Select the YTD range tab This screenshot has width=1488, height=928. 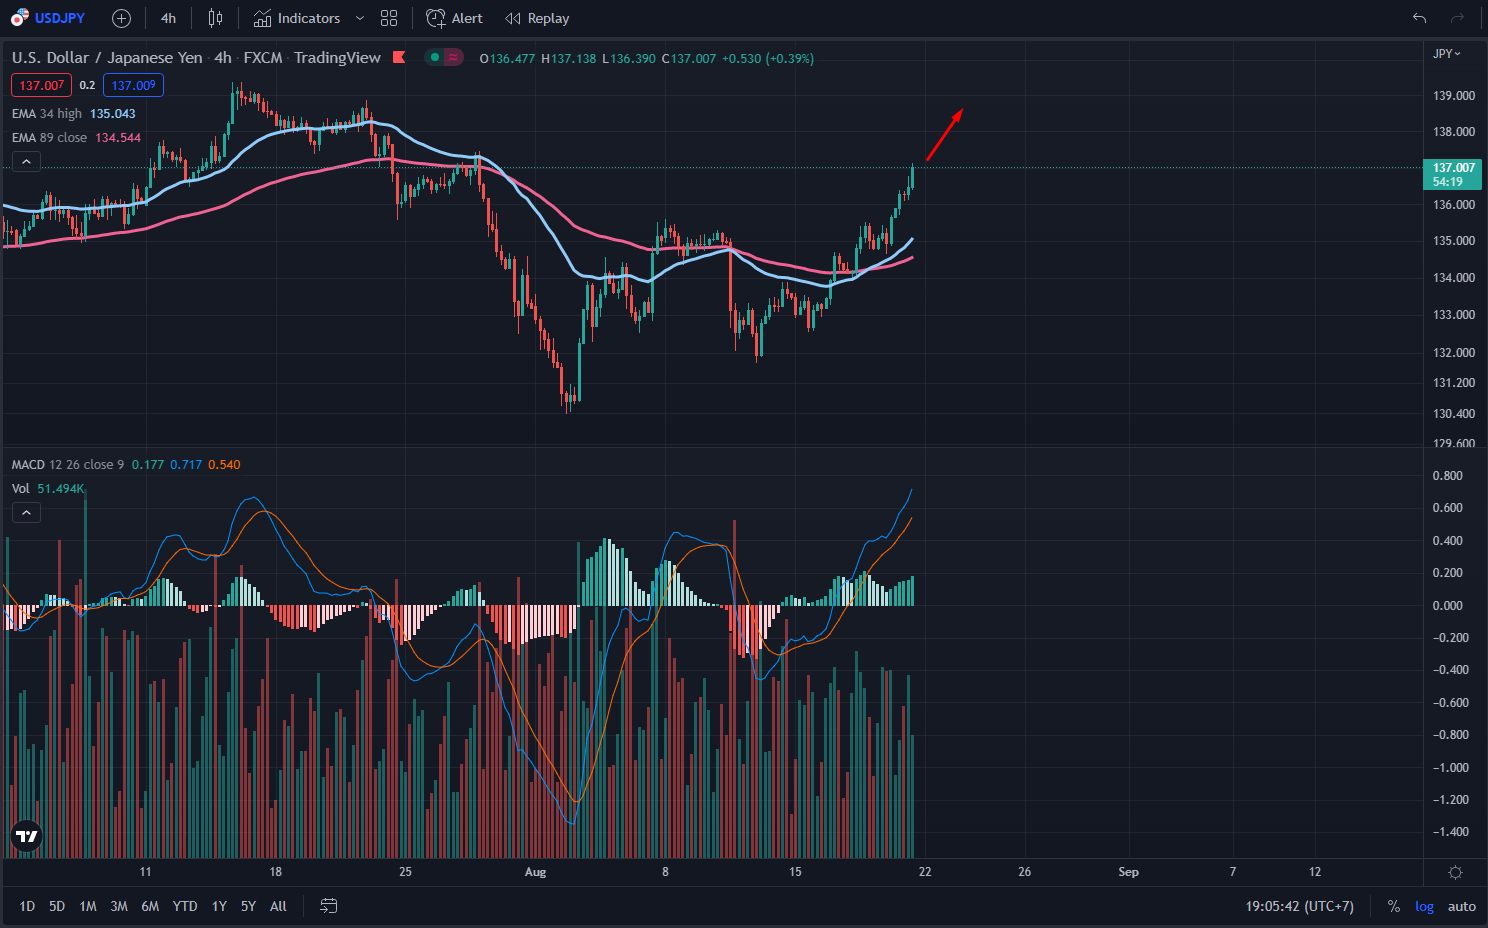(184, 906)
